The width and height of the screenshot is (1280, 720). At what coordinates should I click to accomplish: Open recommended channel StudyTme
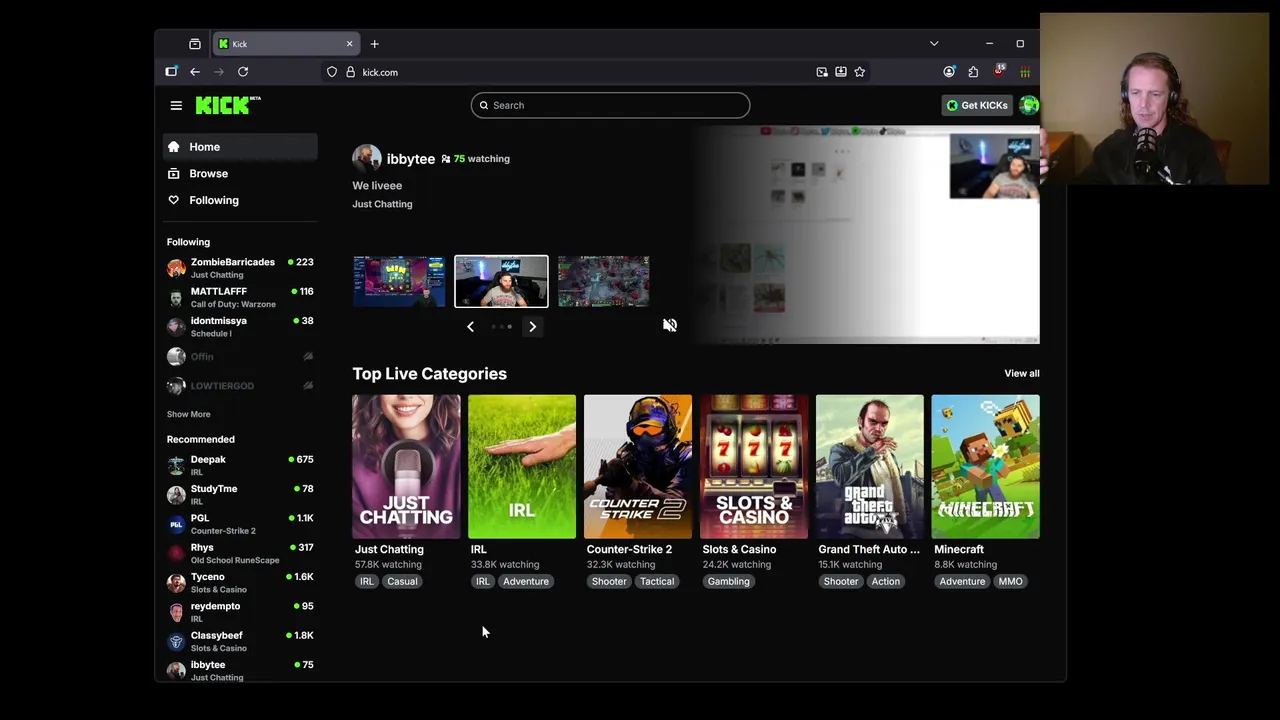(240, 494)
